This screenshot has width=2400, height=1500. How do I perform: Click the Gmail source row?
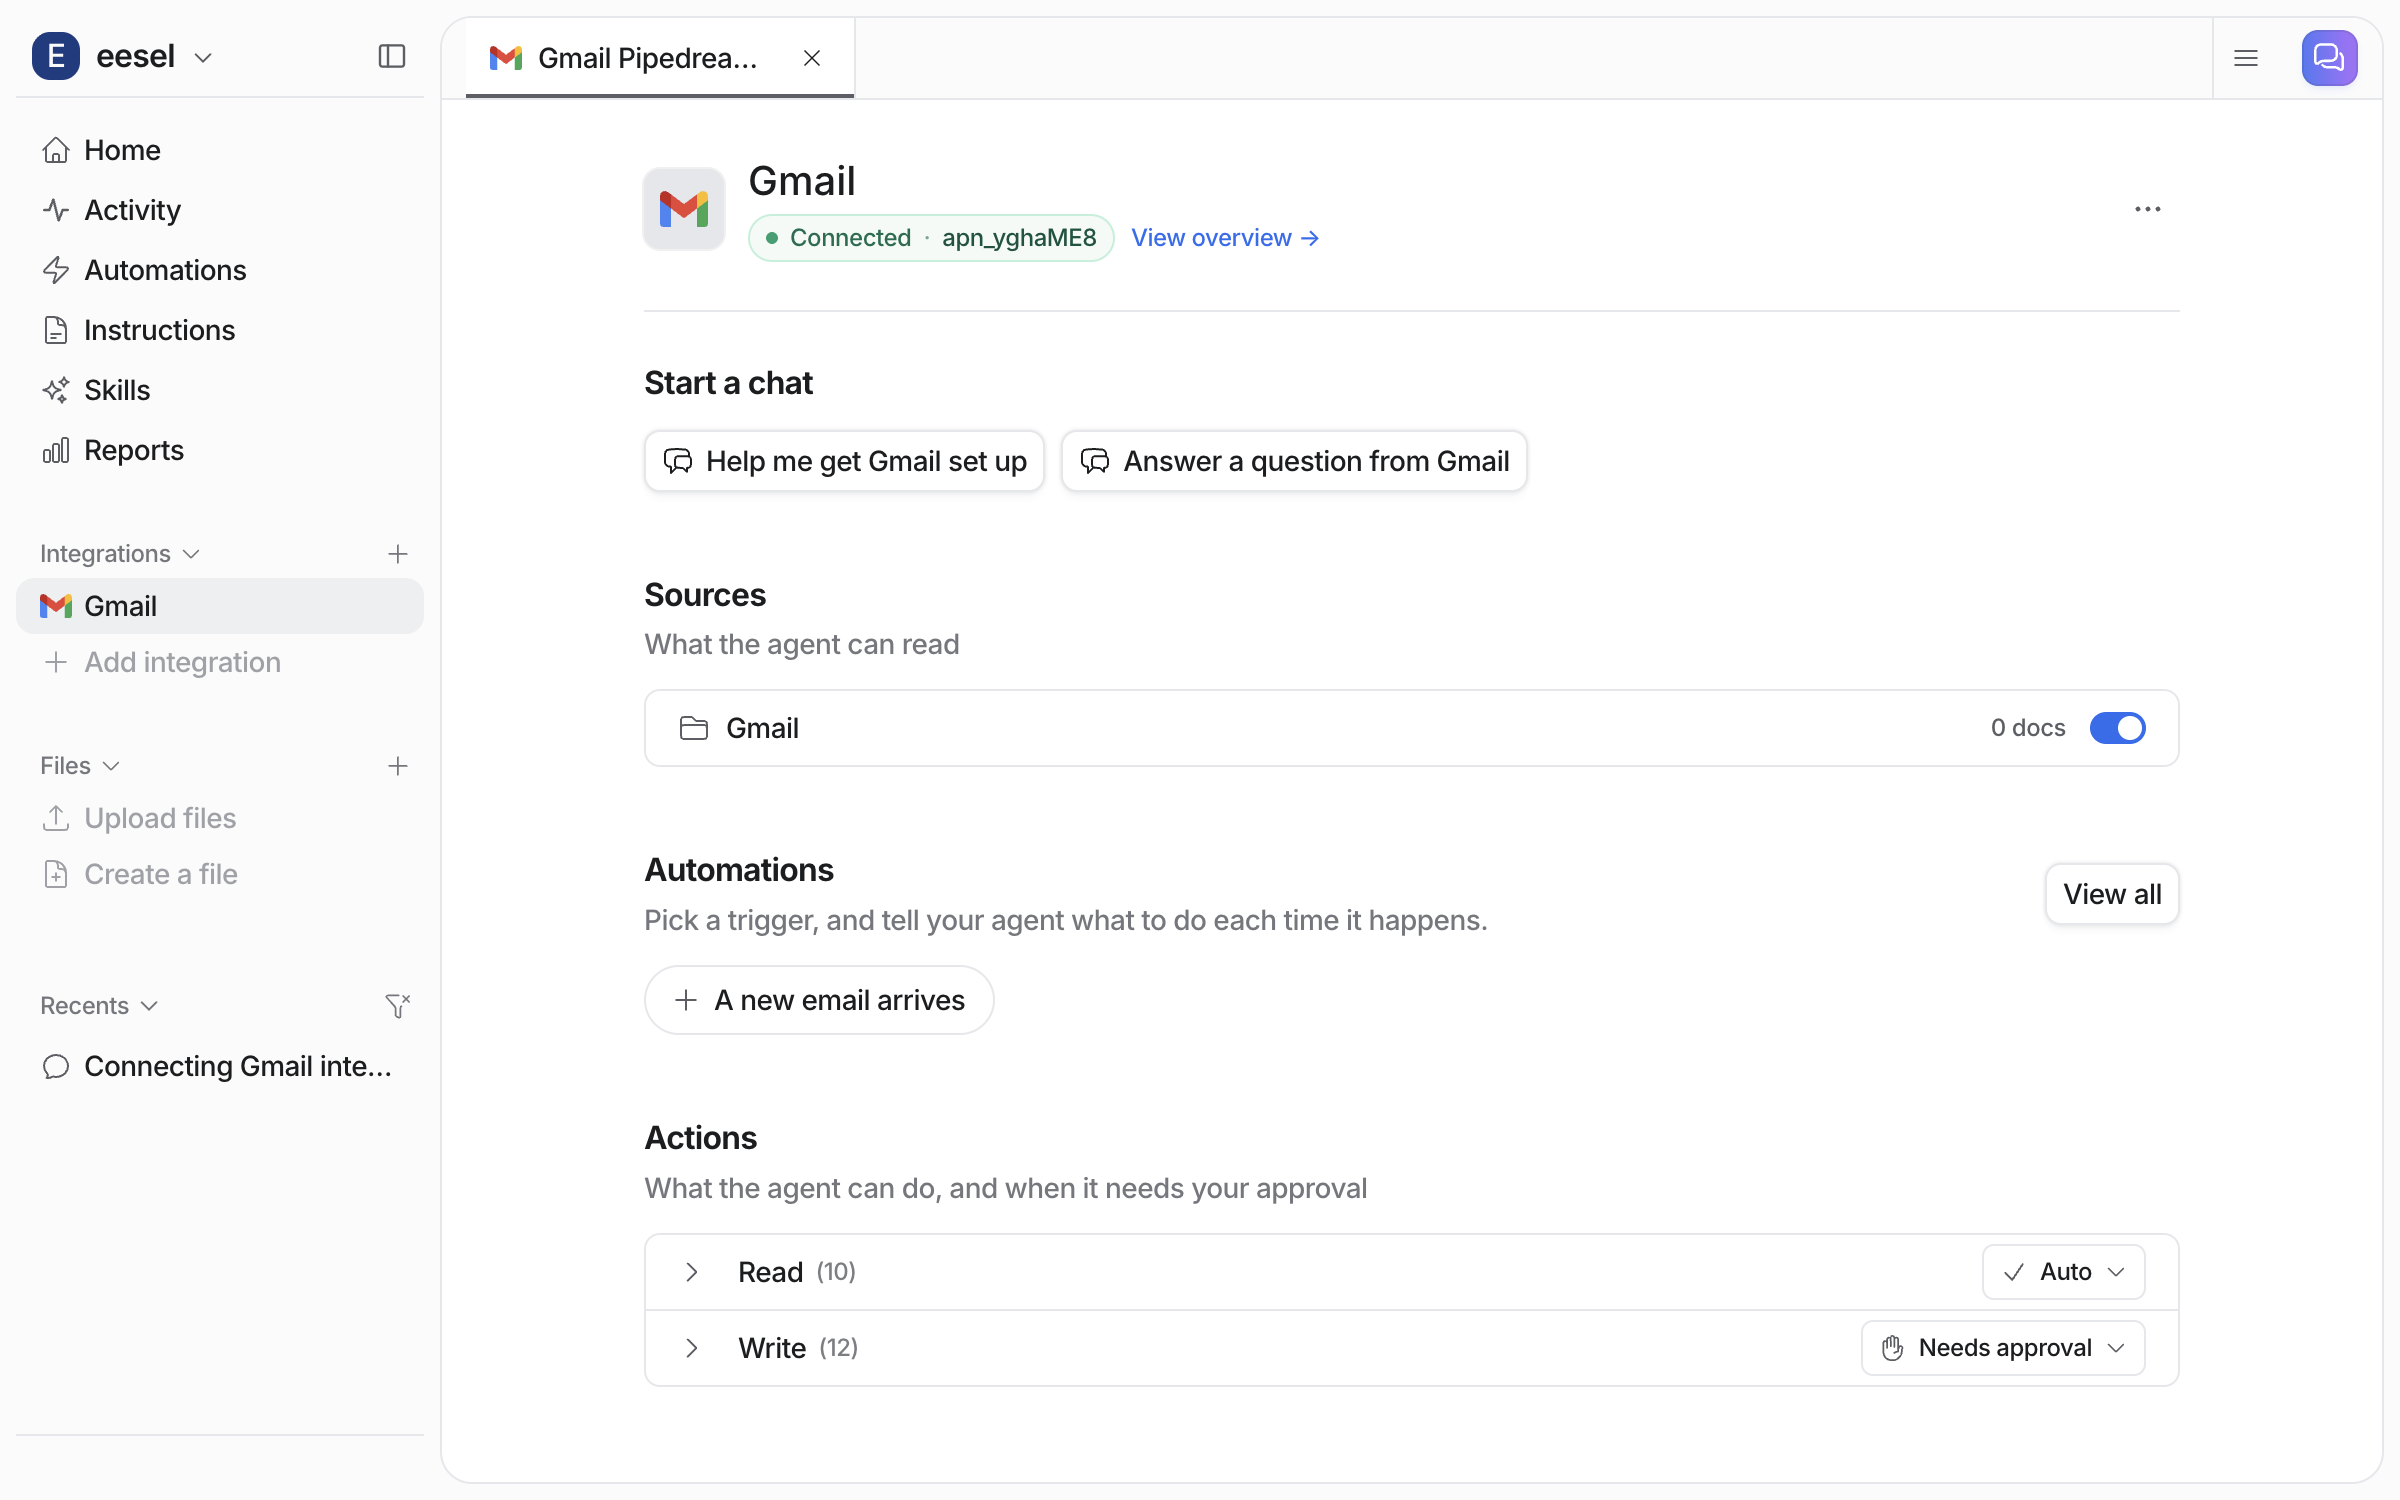(1411, 728)
